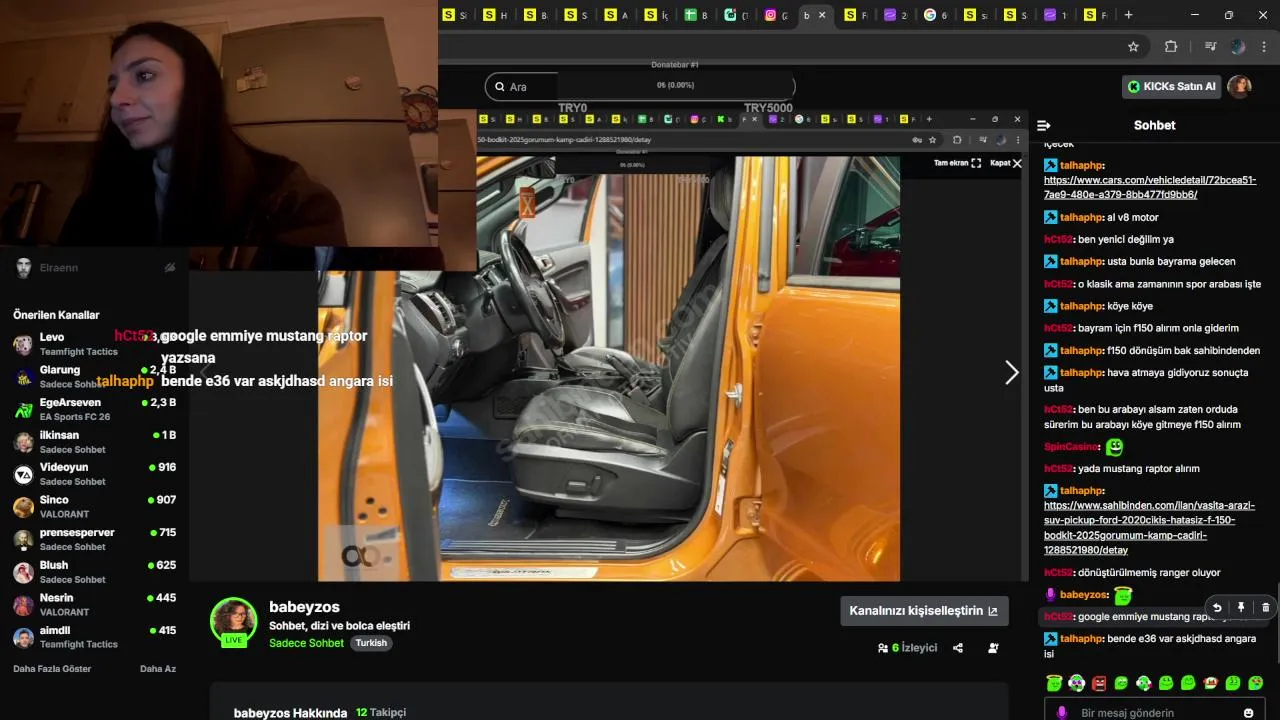Open the cars.com vehicle link in chat

(1150, 187)
